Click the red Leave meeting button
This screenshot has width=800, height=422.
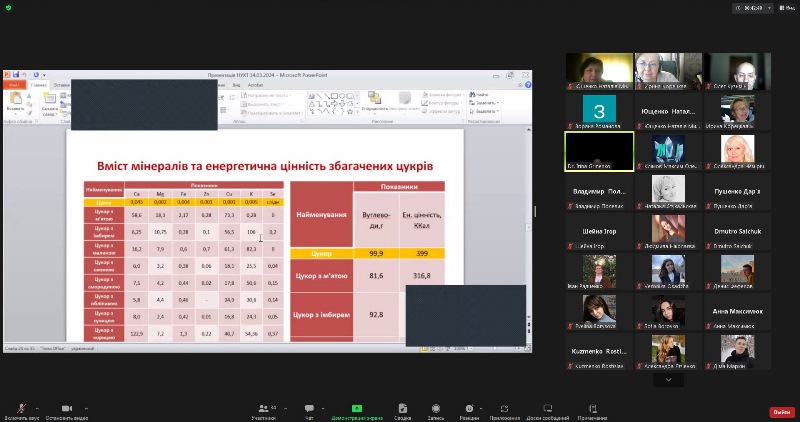782,412
